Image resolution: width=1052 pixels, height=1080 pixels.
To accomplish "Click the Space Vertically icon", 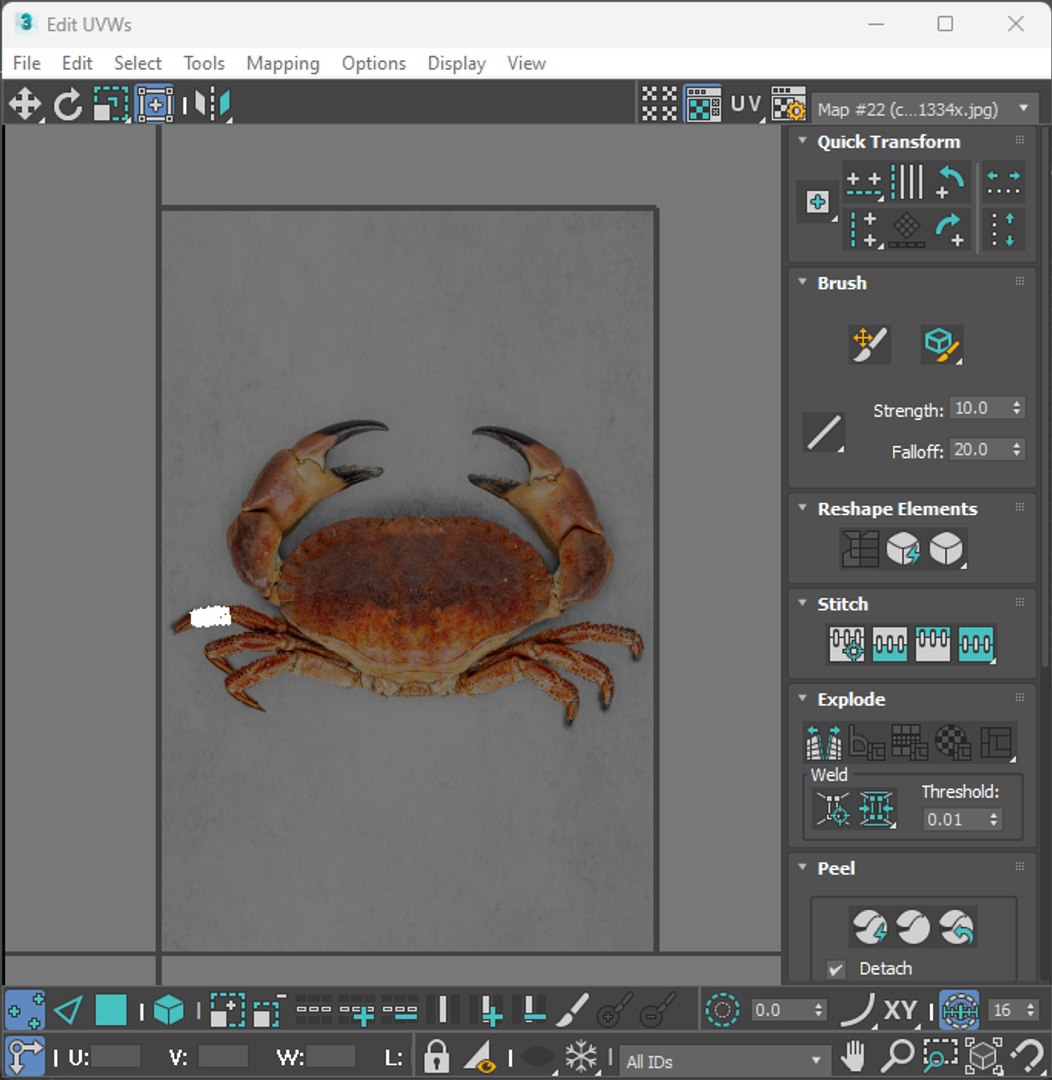I will click(x=1003, y=229).
